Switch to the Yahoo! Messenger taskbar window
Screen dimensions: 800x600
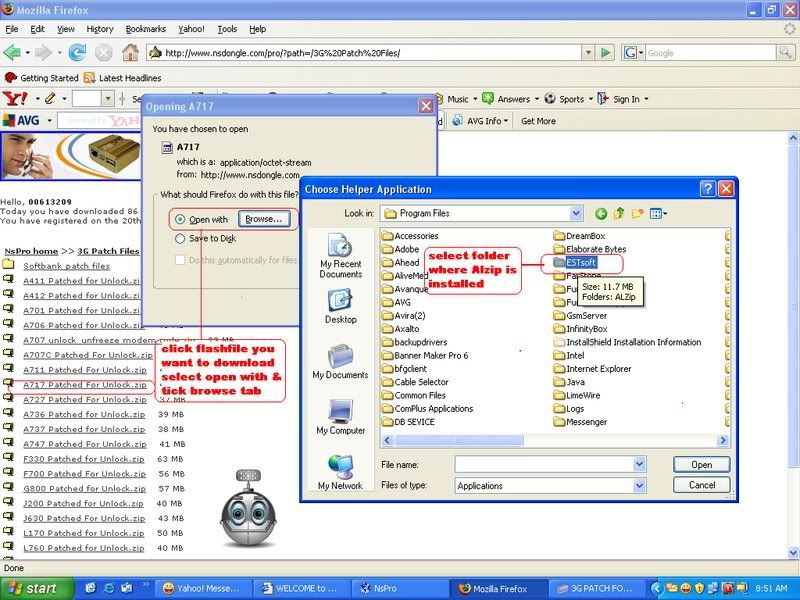coord(202,589)
